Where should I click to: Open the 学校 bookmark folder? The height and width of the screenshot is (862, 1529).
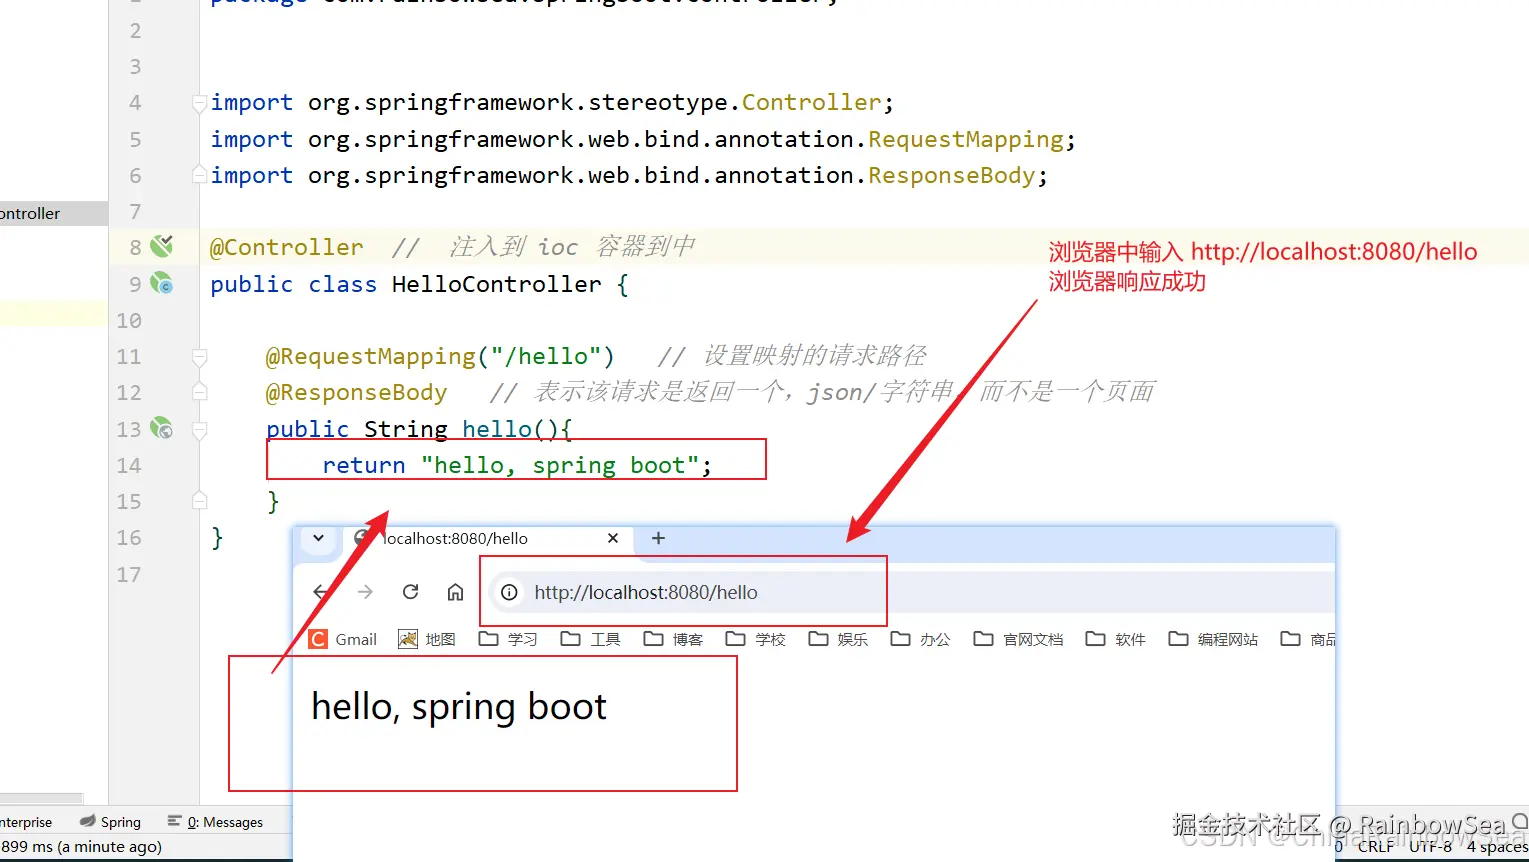756,639
